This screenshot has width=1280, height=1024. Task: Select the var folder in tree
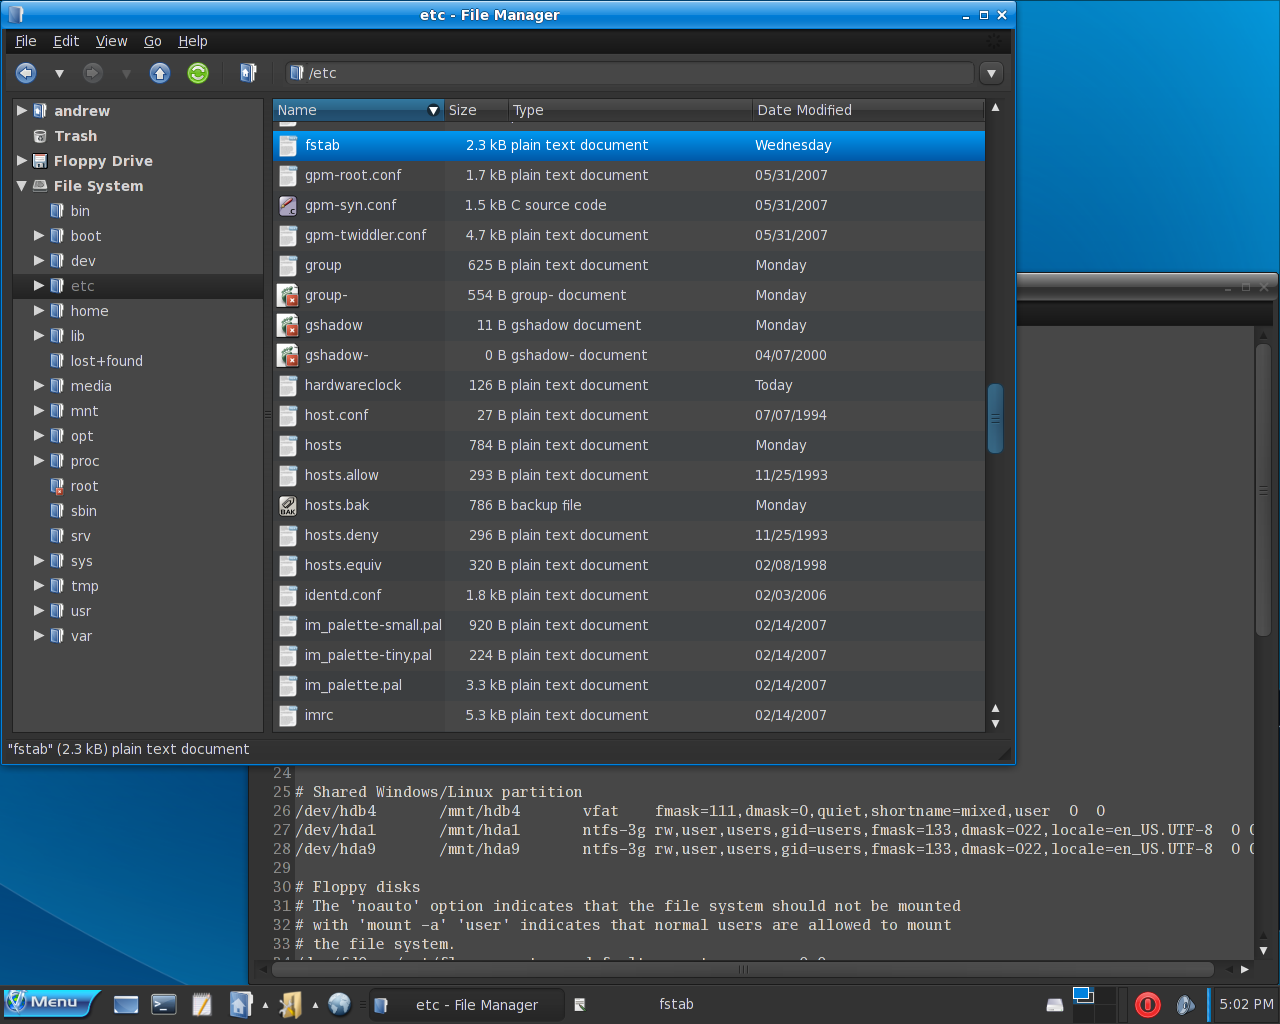[x=81, y=636]
